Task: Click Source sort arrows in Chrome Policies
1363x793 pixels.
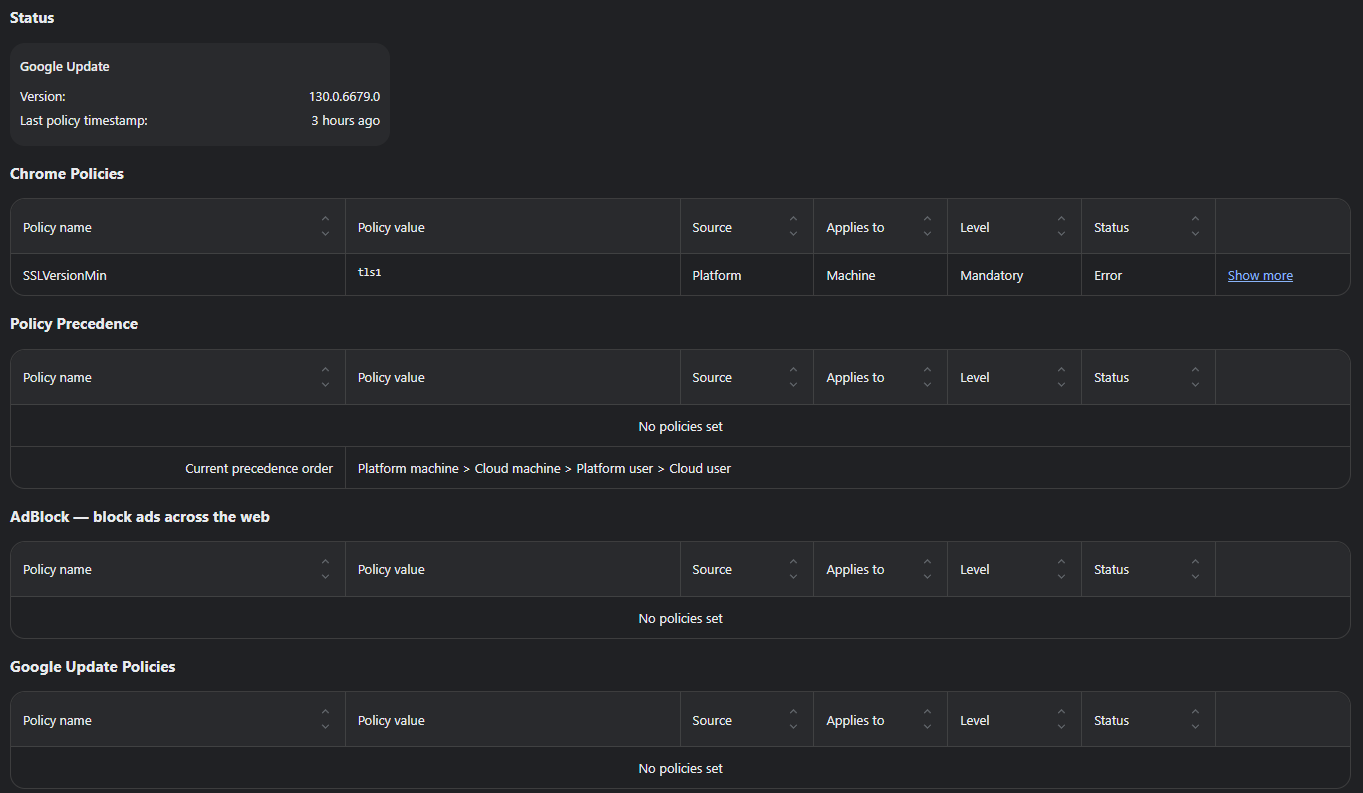Action: (793, 227)
